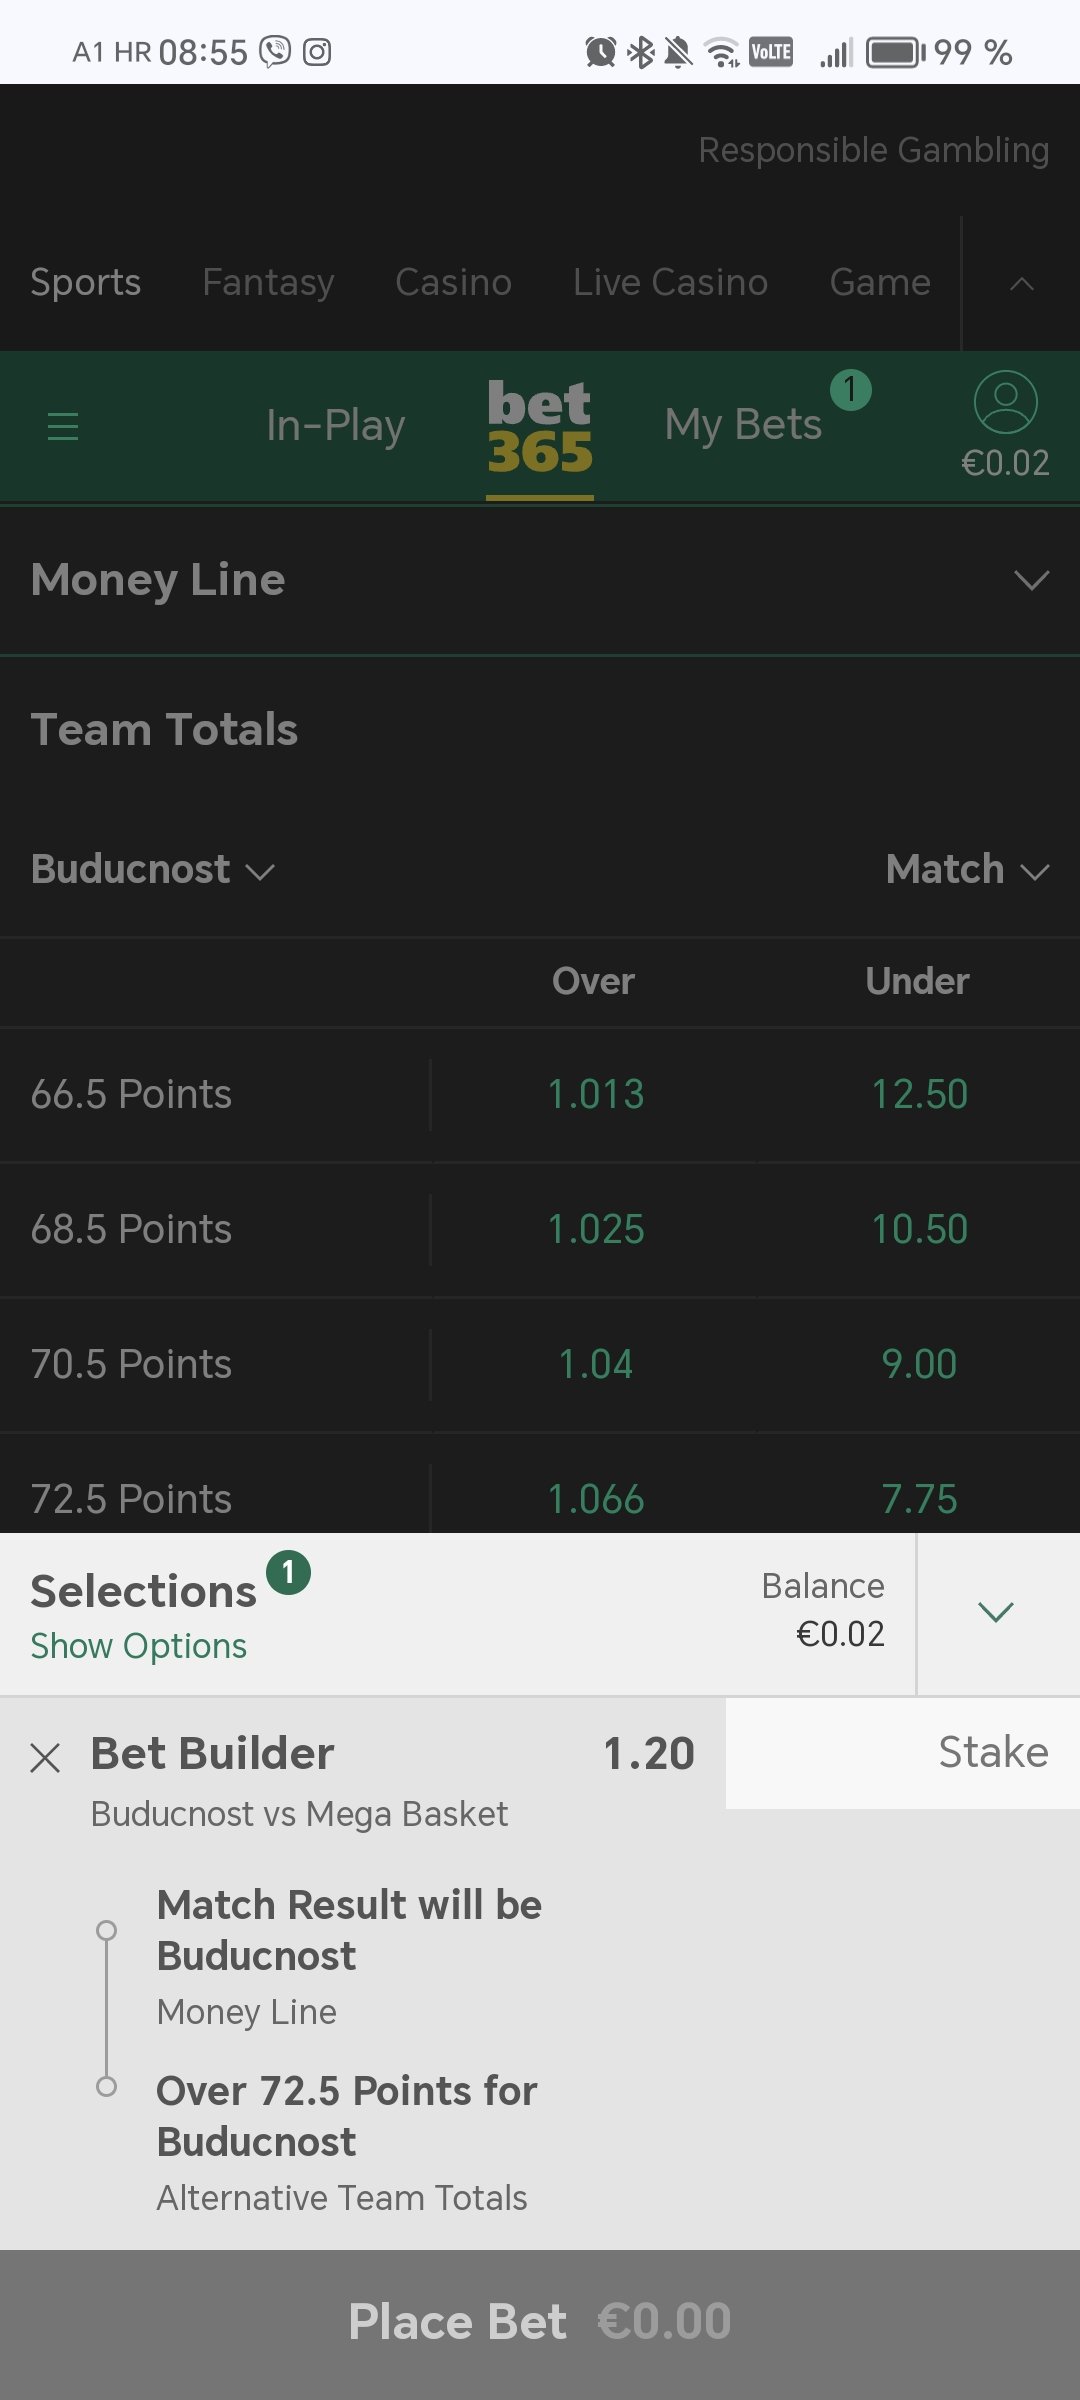Open the hamburger menu icon
The image size is (1080, 2400).
pyautogui.click(x=63, y=427)
